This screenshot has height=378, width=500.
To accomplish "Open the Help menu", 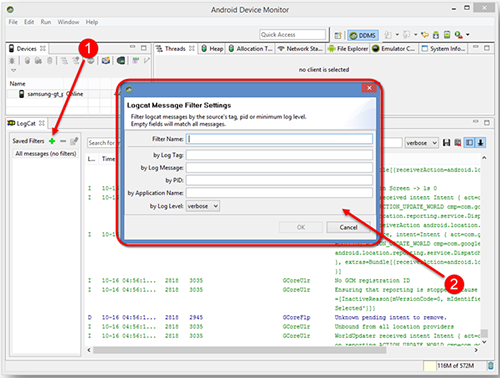I will 92,22.
